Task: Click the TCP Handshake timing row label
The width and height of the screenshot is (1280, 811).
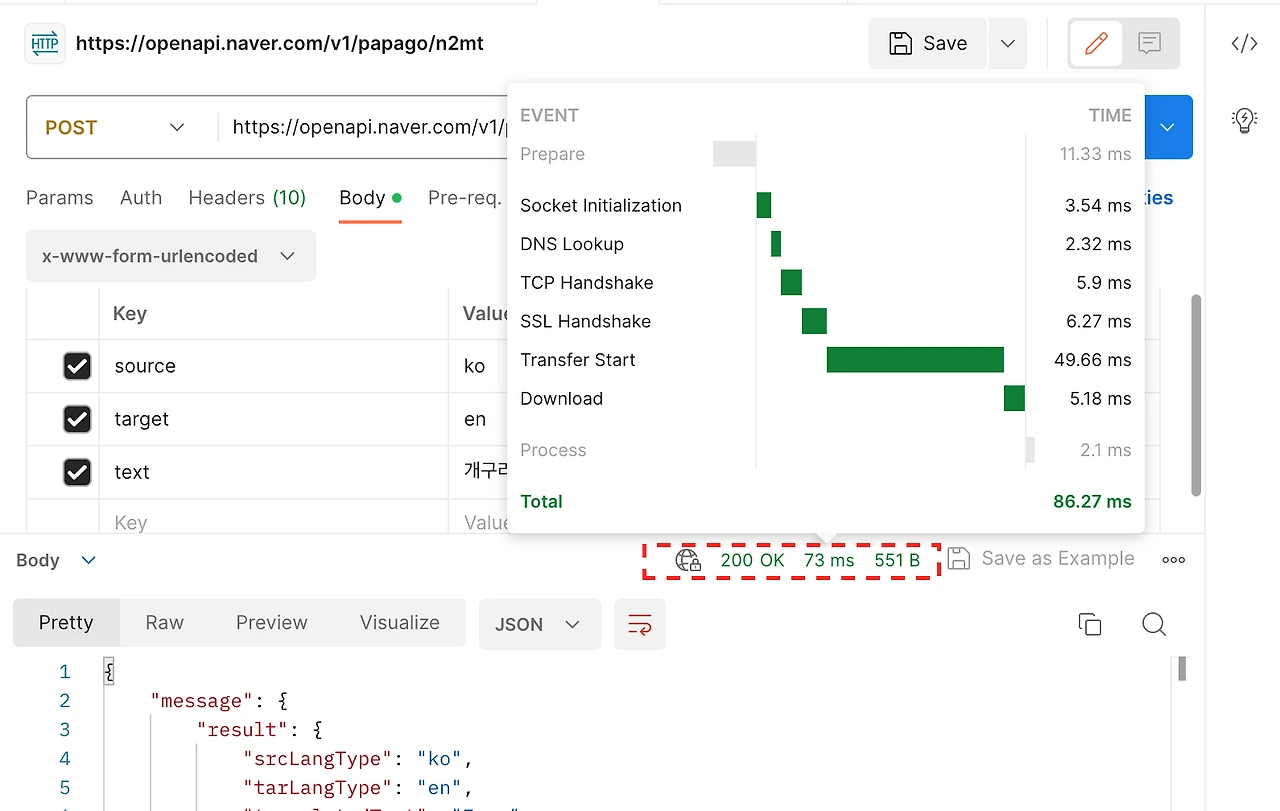Action: point(587,283)
